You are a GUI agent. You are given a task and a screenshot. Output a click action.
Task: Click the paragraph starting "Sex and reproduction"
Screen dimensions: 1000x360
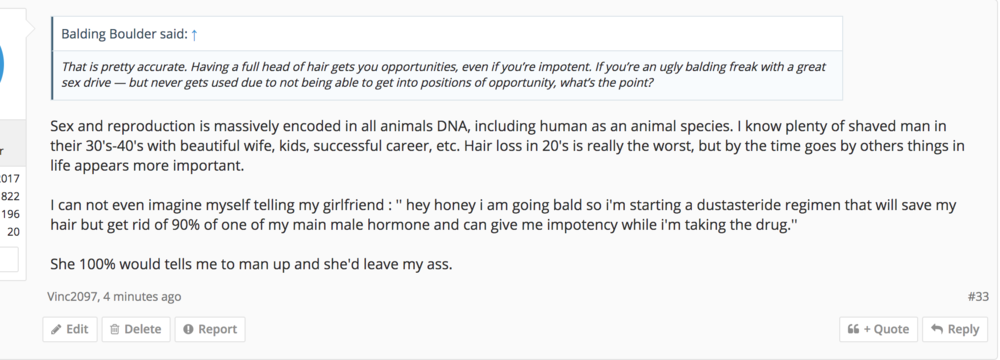click(507, 146)
